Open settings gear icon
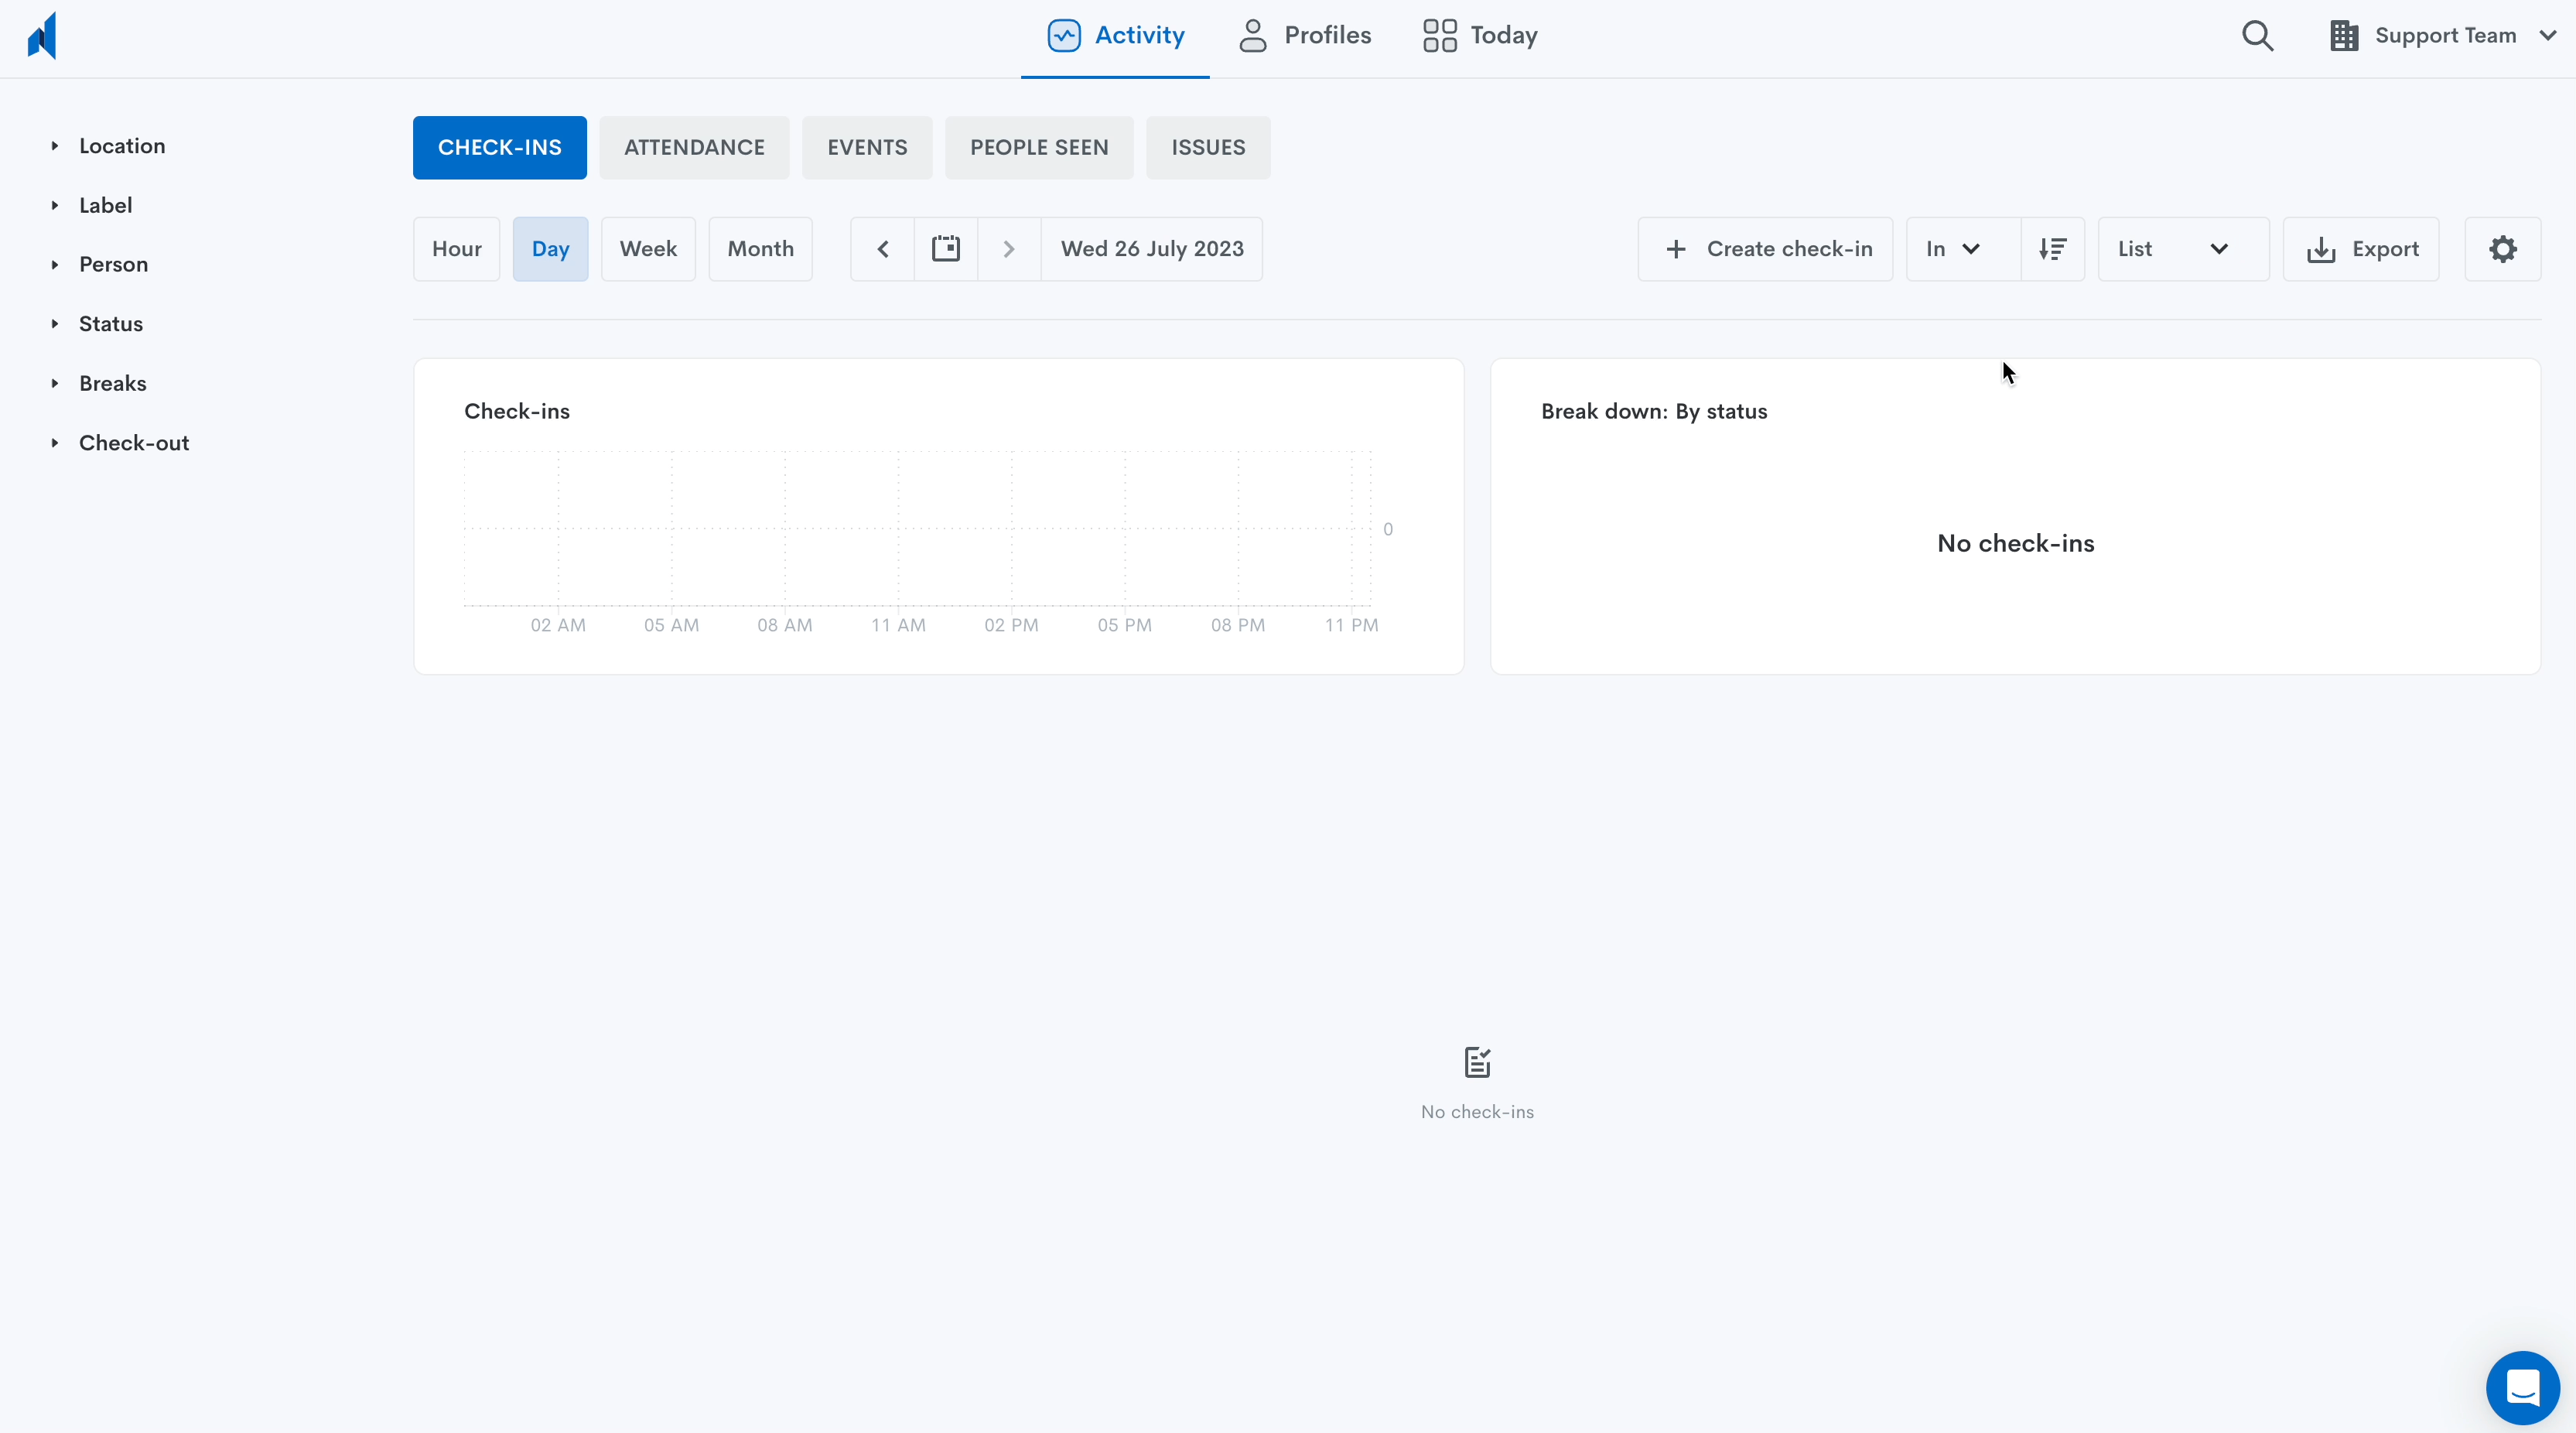 [2503, 249]
